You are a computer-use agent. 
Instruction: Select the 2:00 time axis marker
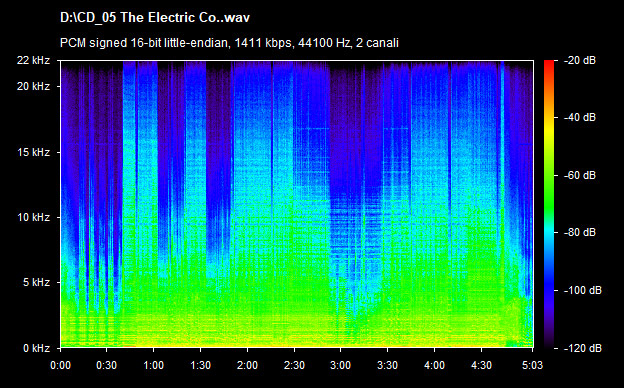[248, 365]
